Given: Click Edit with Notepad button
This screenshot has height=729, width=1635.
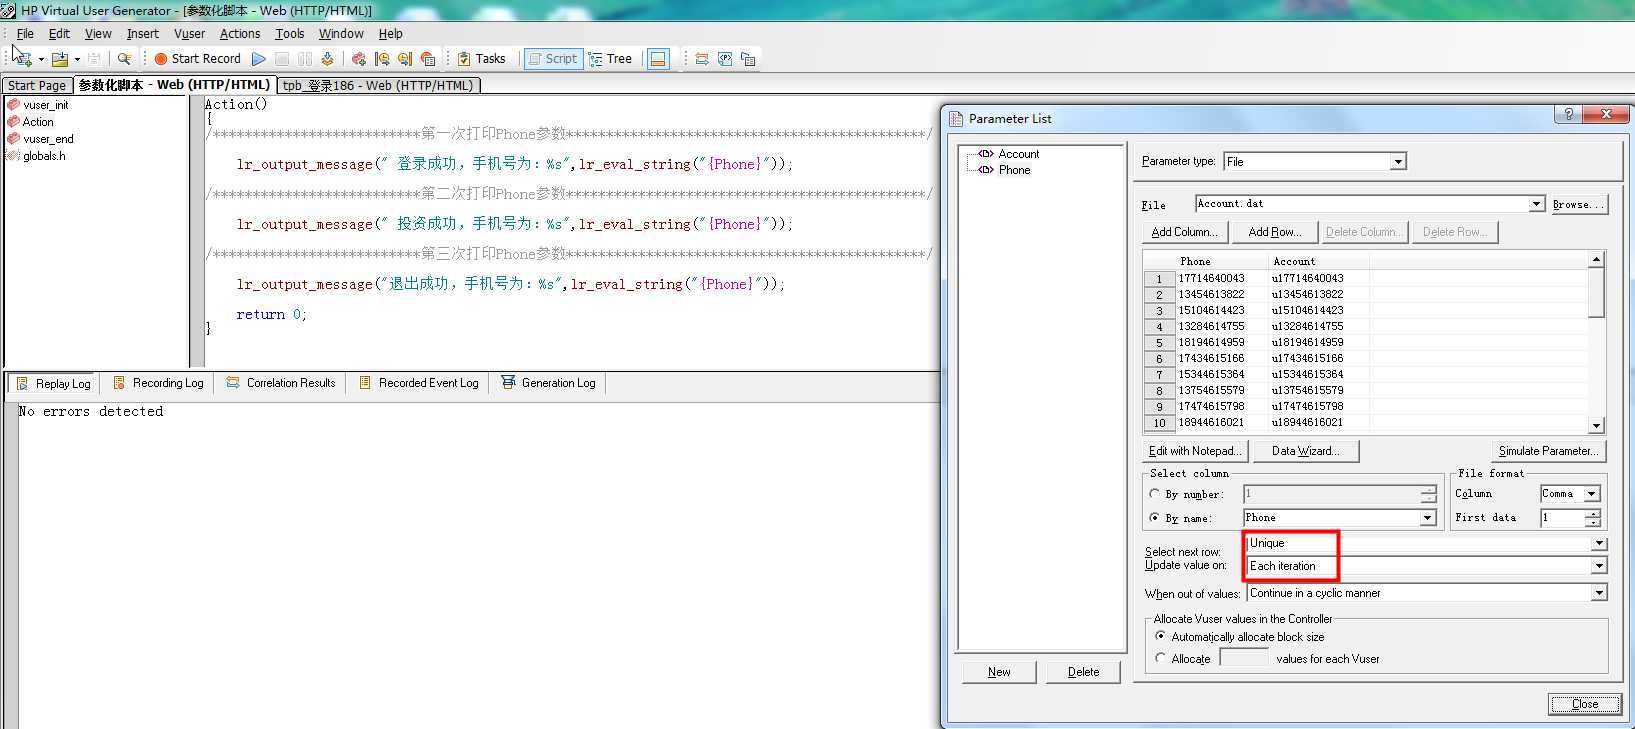Looking at the screenshot, I should (1195, 451).
